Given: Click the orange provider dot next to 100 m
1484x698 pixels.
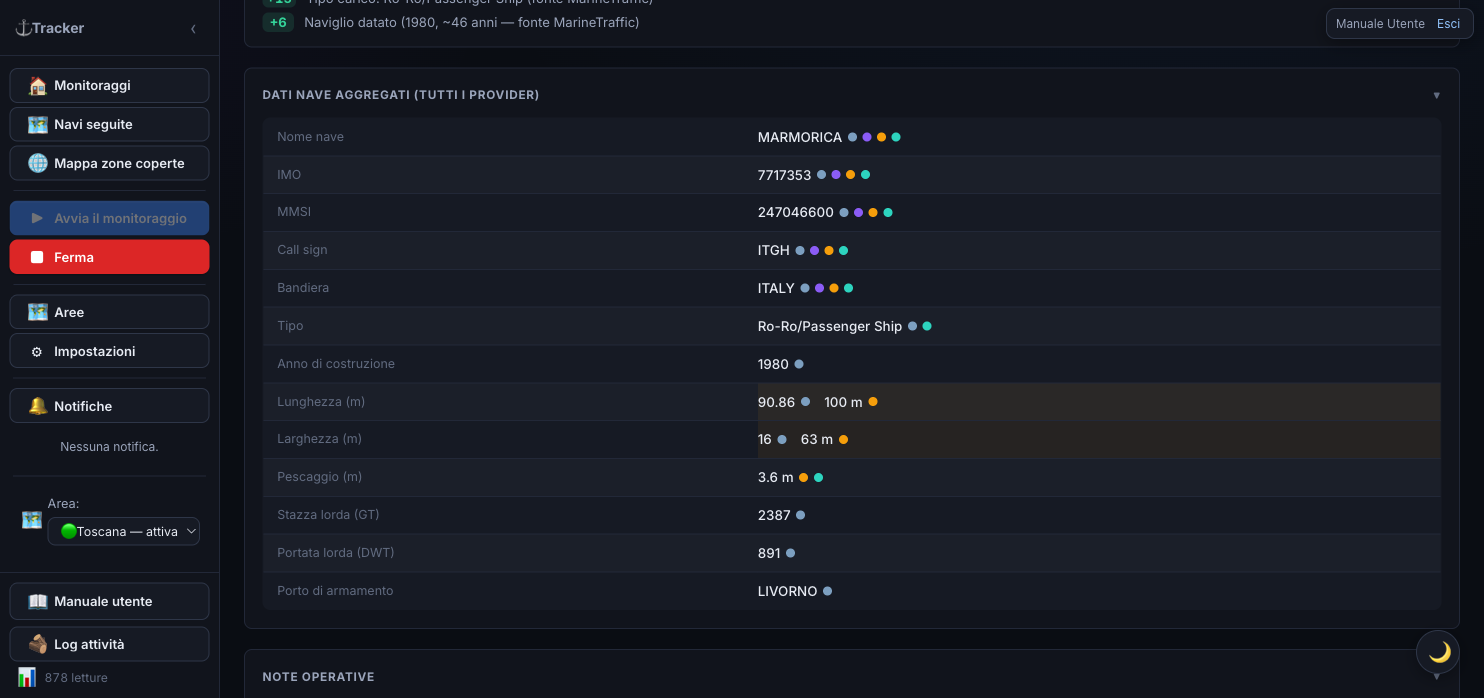Looking at the screenshot, I should click(x=873, y=402).
